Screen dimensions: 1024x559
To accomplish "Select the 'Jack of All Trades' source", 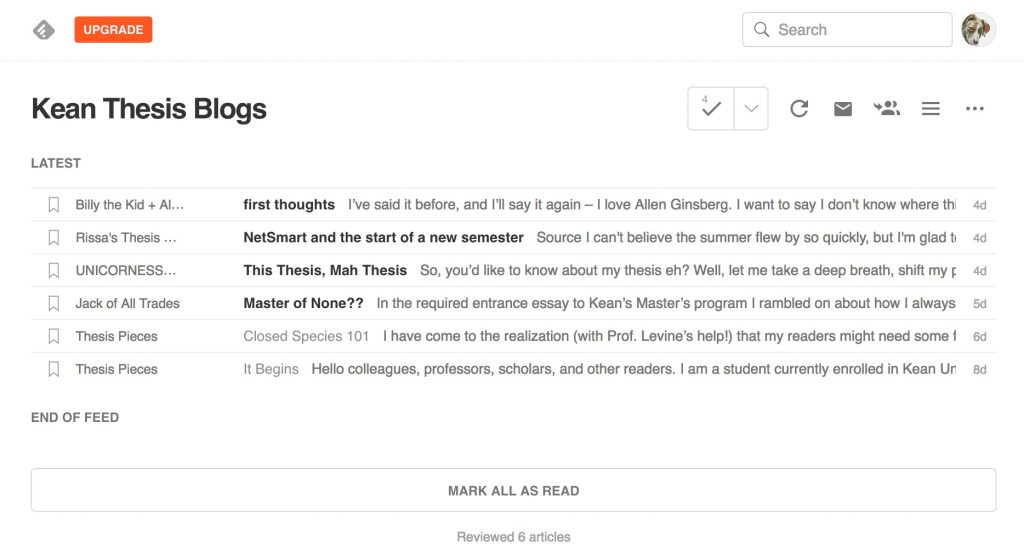I will coord(127,304).
